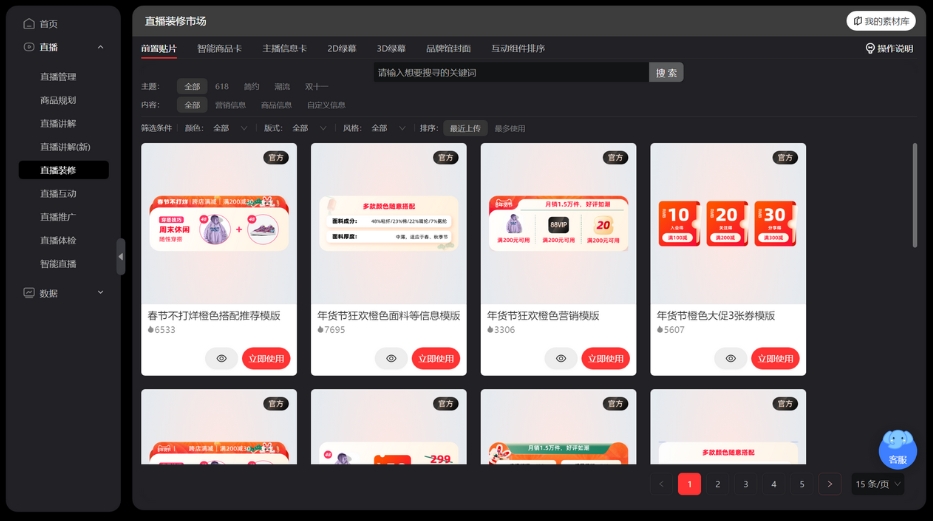This screenshot has width=933, height=521.
Task: Open the 15 条/页 page size dropdown
Action: pyautogui.click(x=878, y=484)
